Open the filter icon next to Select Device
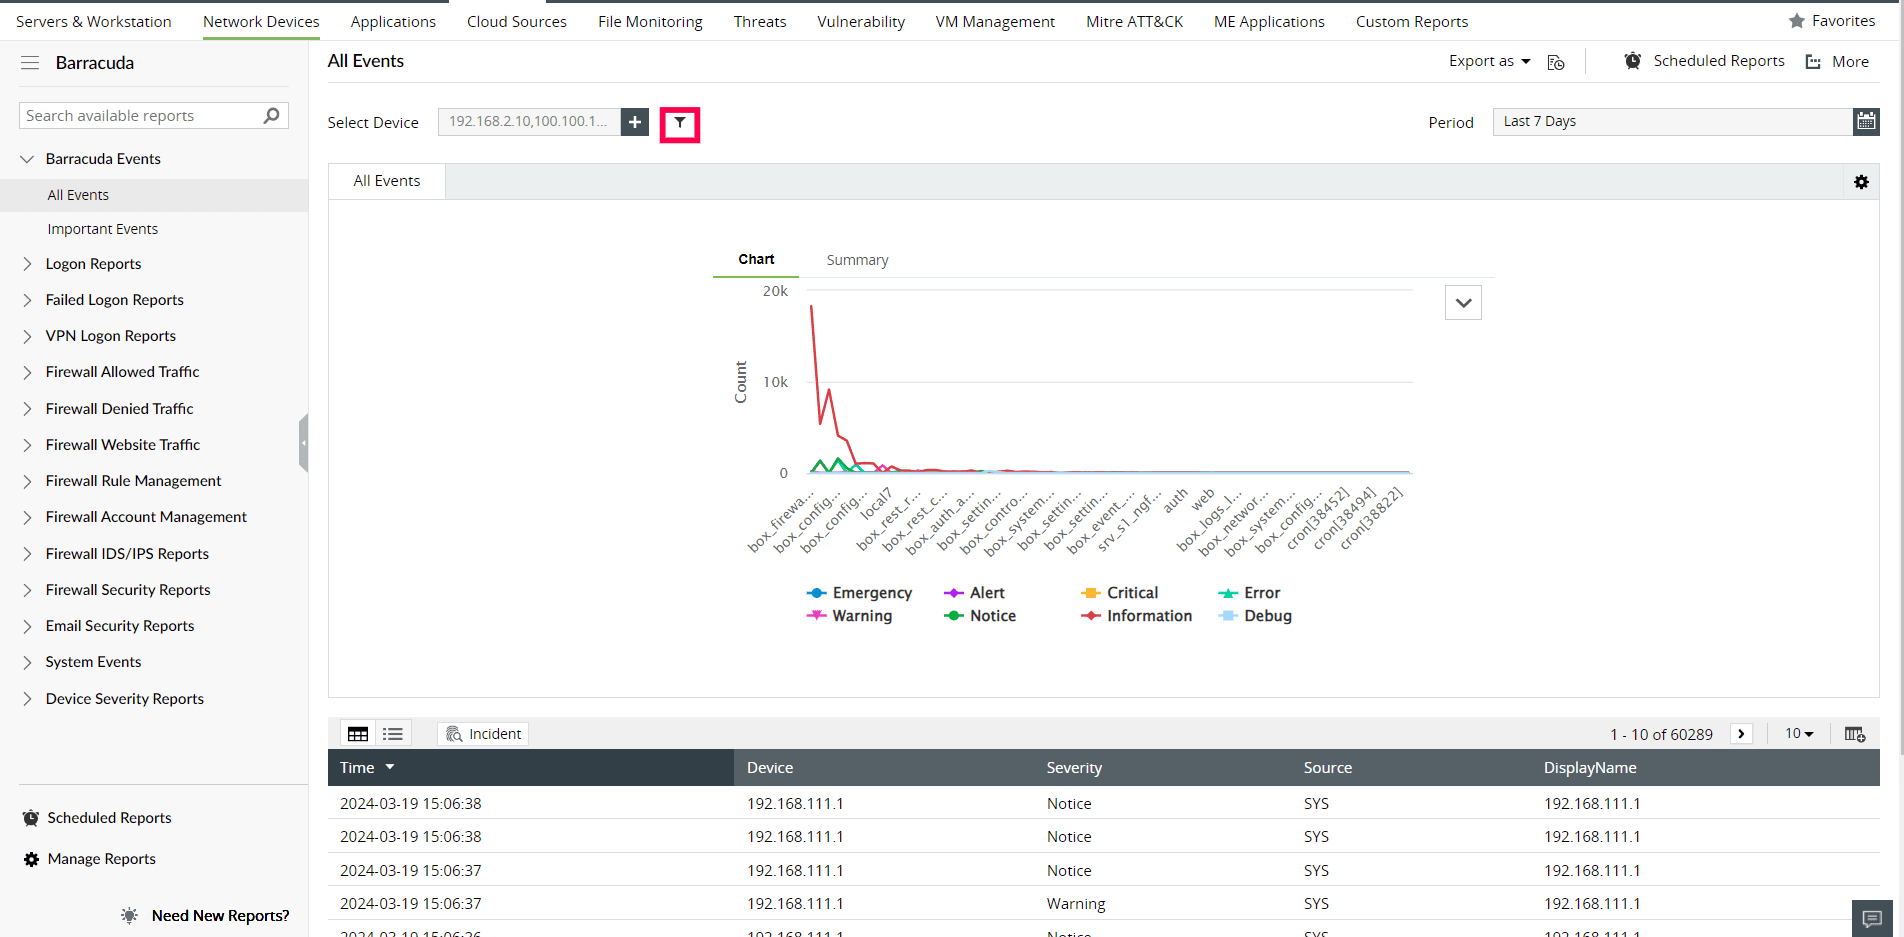The width and height of the screenshot is (1904, 937). (680, 124)
